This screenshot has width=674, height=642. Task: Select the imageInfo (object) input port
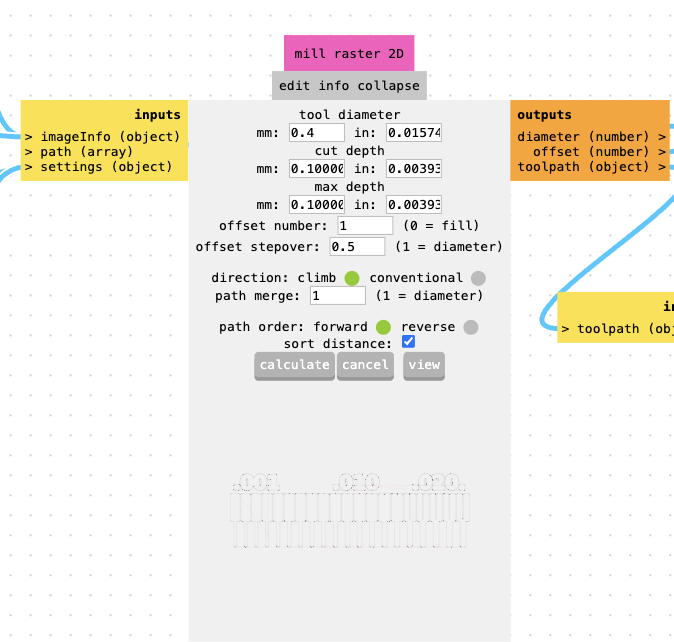(x=103, y=137)
